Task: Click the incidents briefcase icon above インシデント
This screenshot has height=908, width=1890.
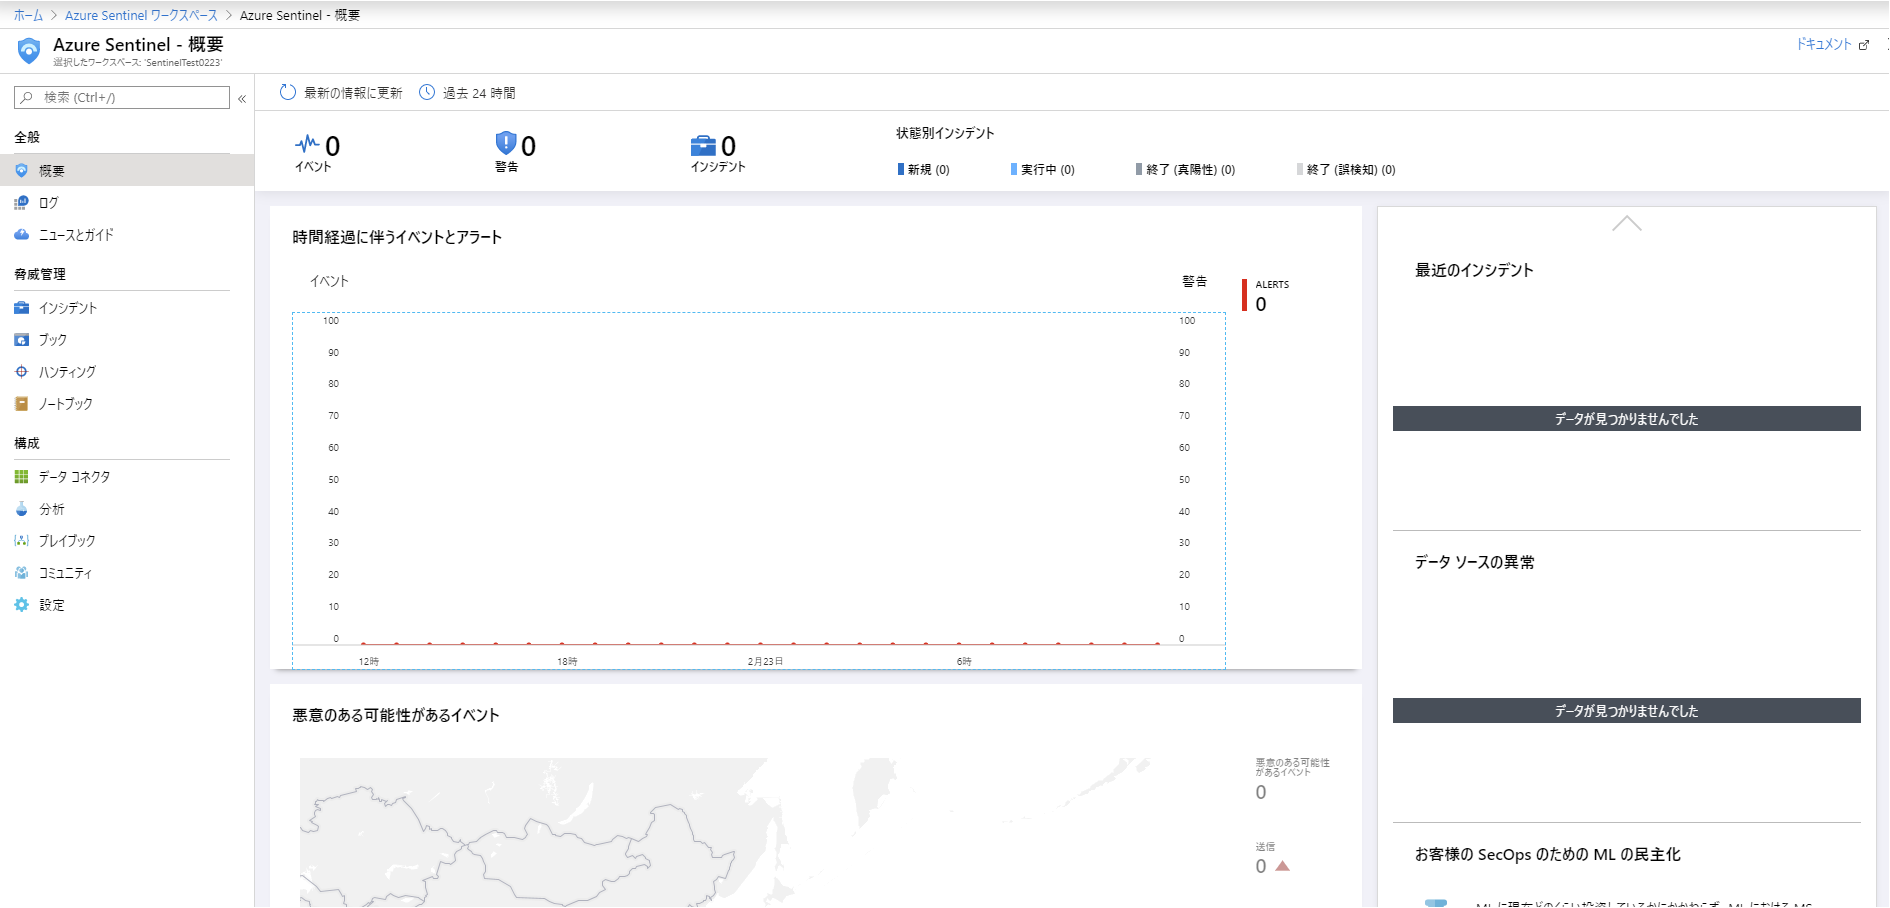Action: click(x=703, y=146)
